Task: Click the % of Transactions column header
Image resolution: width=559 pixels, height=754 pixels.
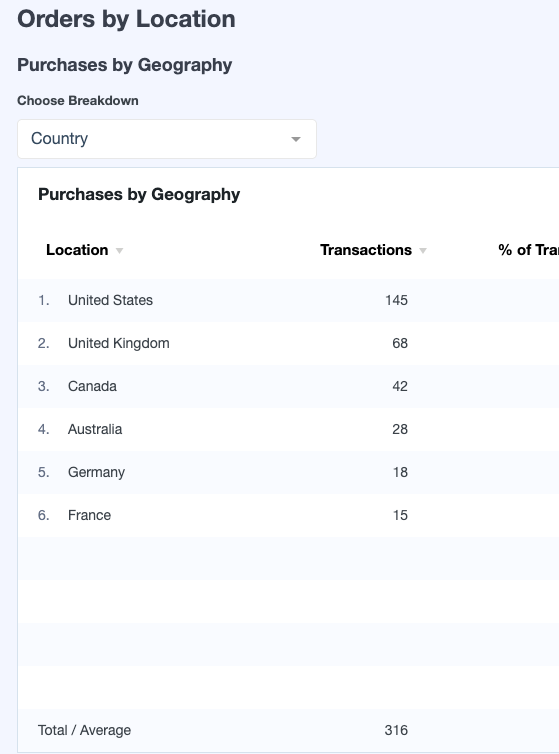Action: pyautogui.click(x=529, y=250)
